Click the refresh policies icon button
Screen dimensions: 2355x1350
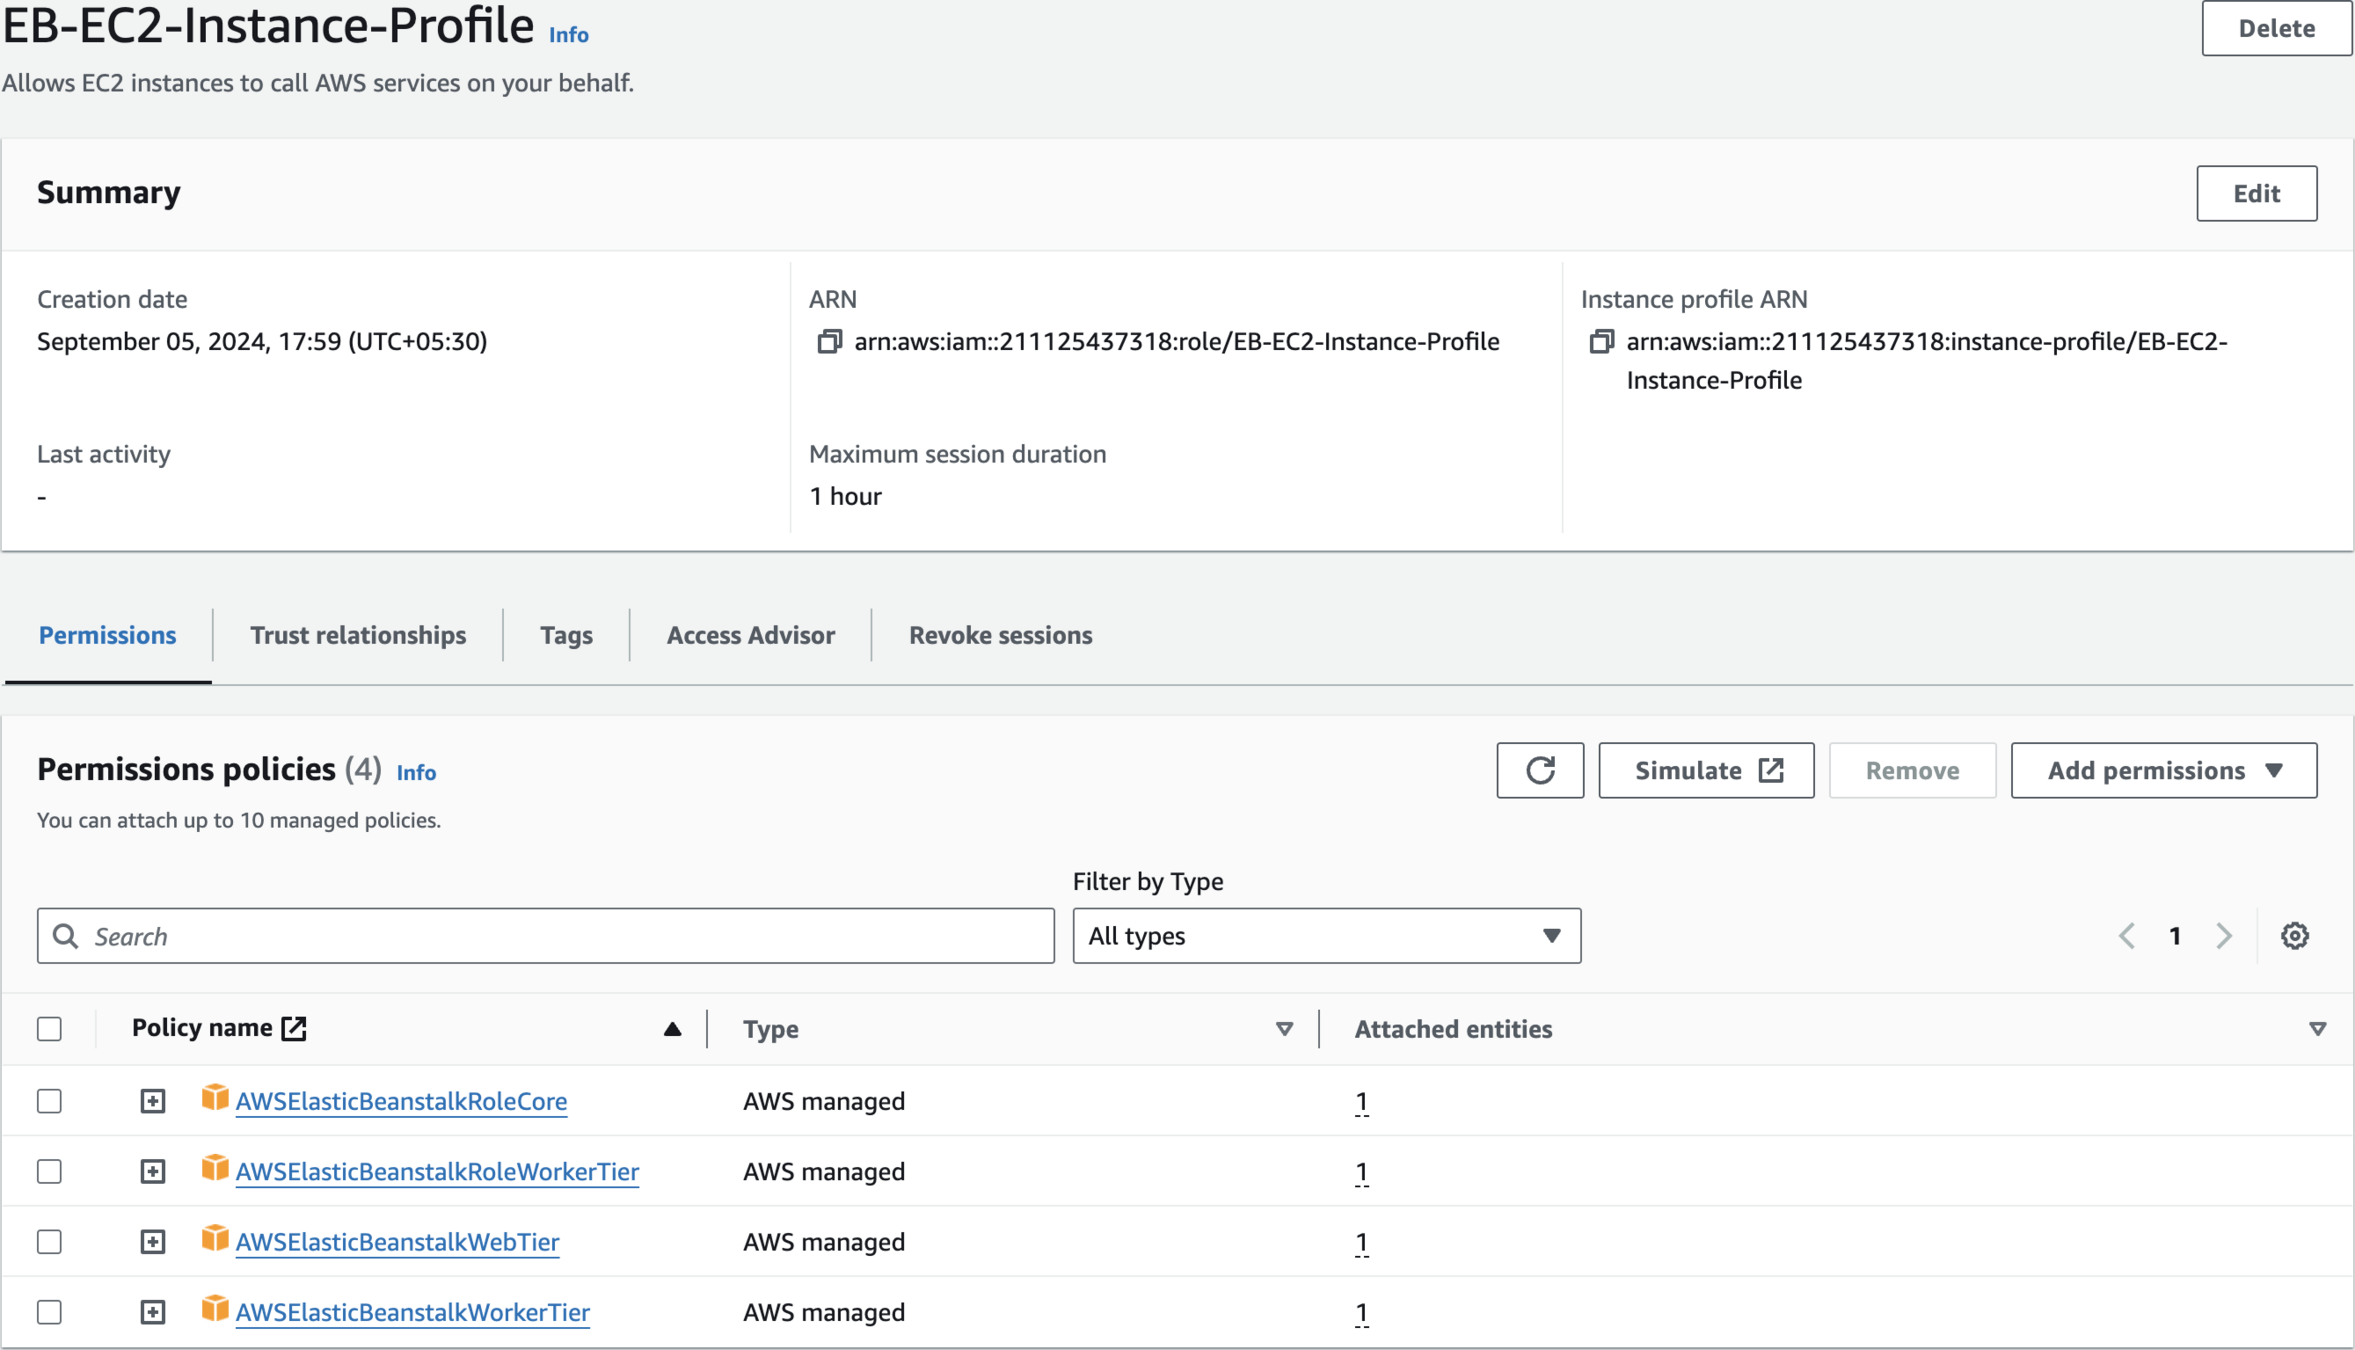tap(1540, 770)
